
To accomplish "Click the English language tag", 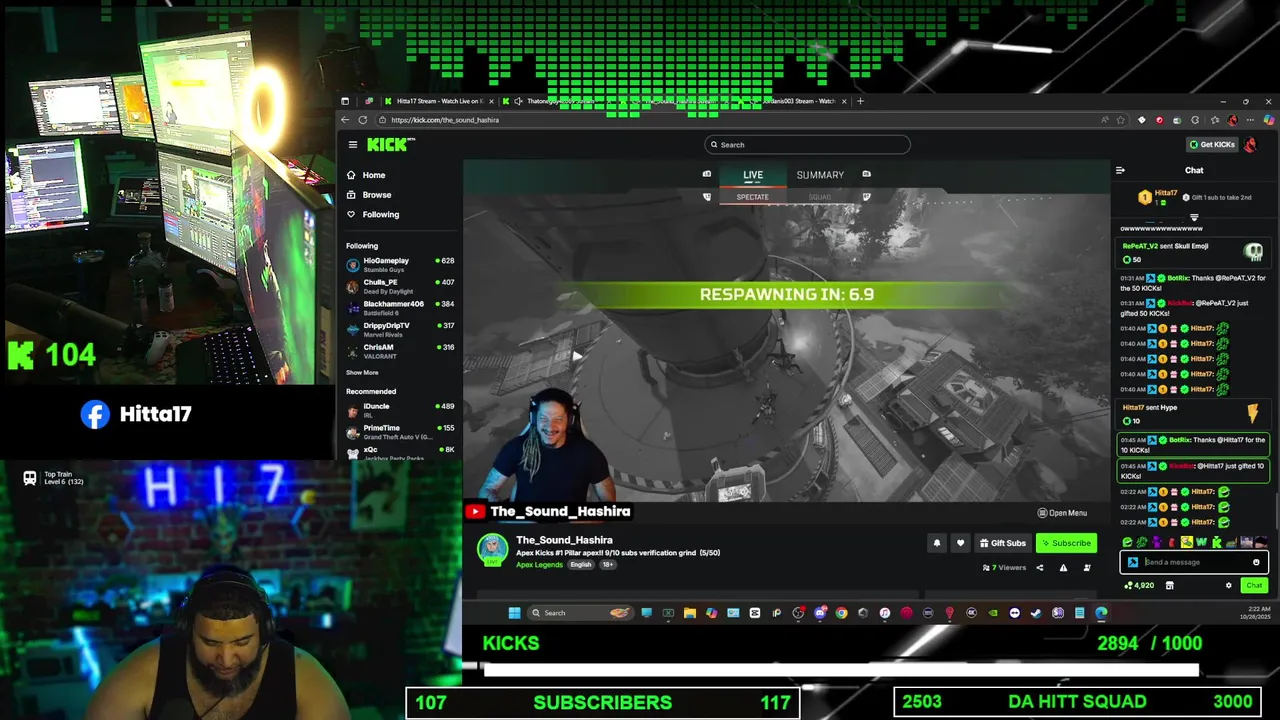I will click(581, 565).
